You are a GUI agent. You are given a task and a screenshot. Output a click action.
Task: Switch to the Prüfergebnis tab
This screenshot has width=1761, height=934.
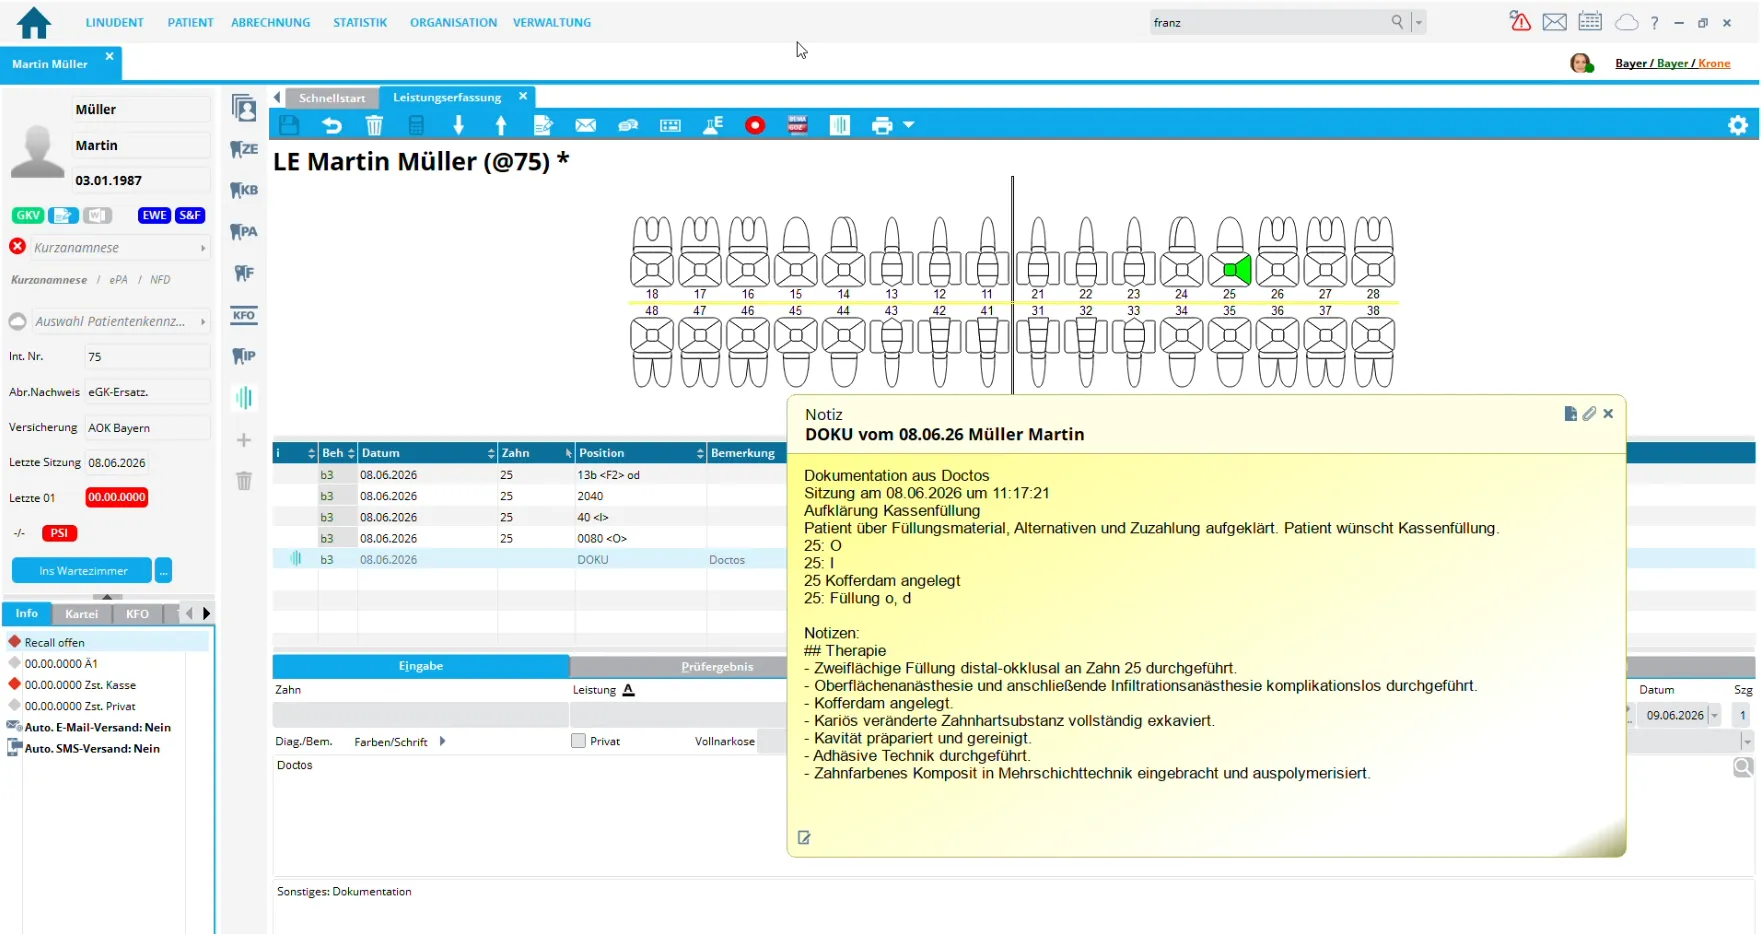coord(717,666)
